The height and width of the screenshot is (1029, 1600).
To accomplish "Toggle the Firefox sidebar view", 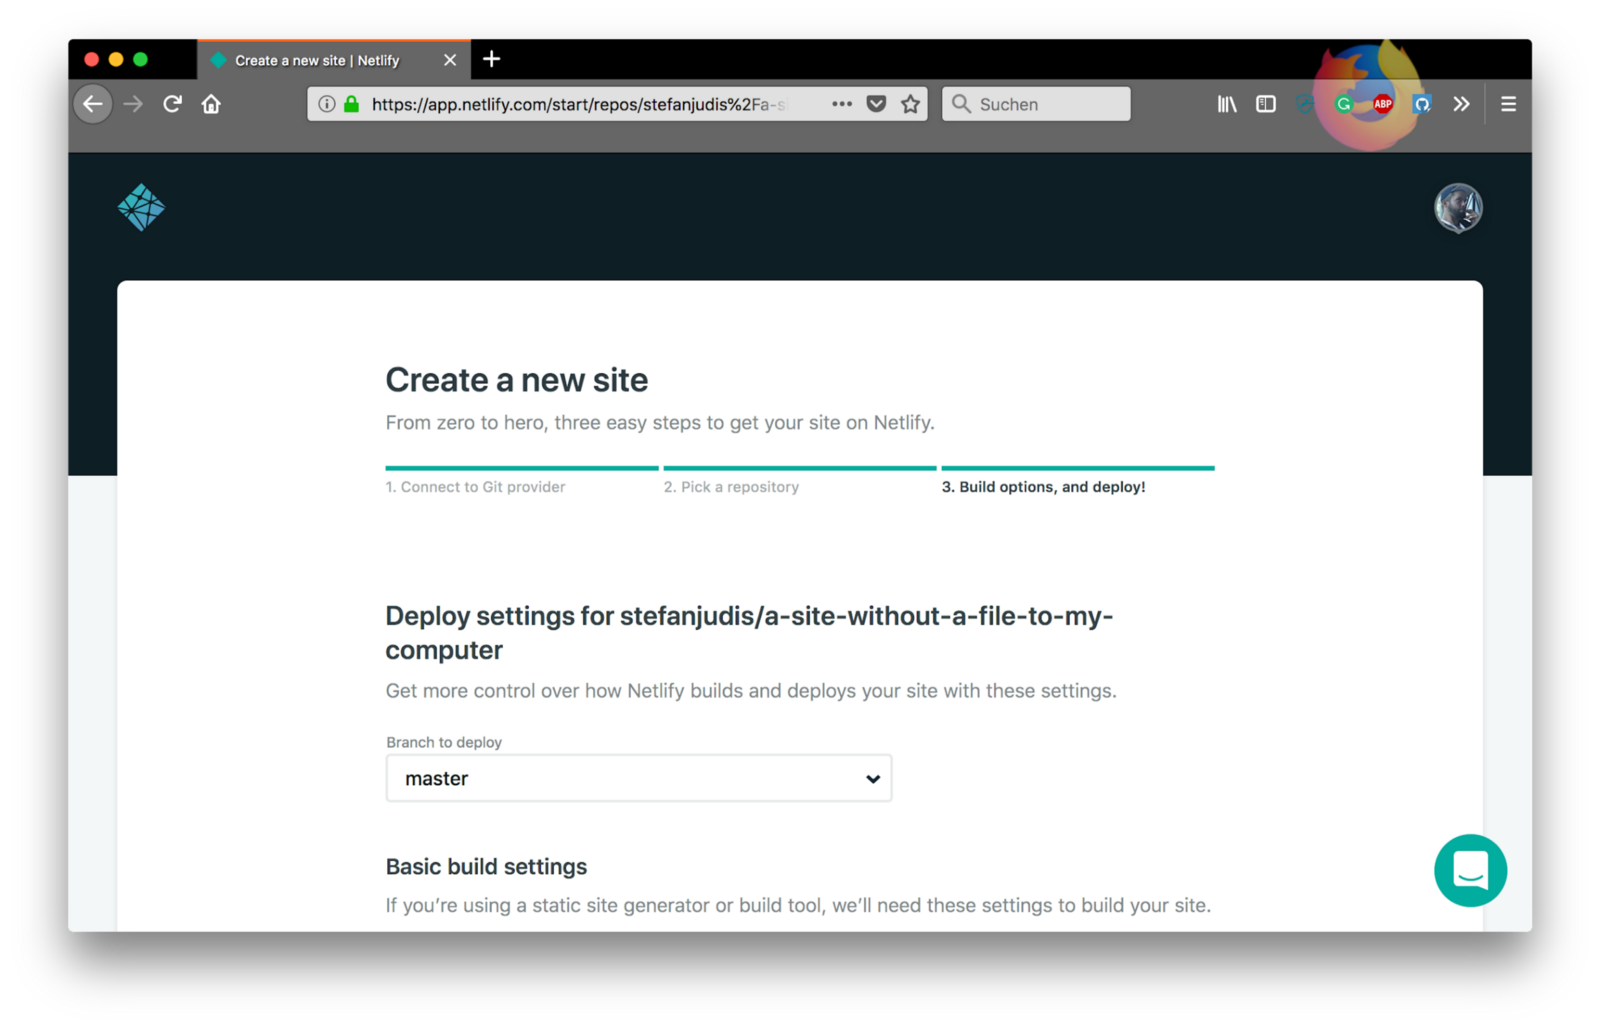I will click(1266, 104).
